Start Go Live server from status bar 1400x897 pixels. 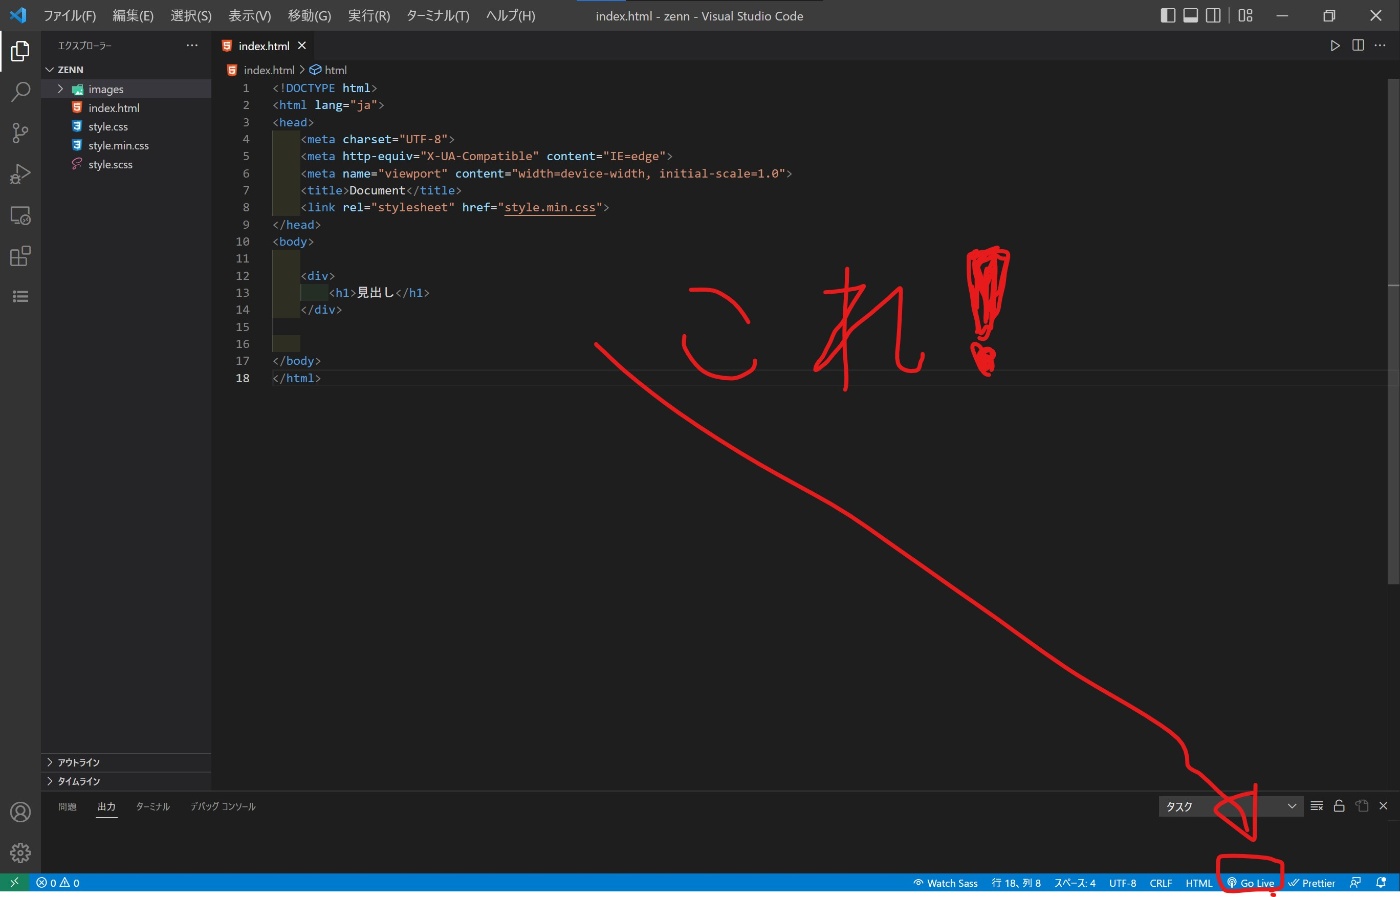[x=1251, y=883]
